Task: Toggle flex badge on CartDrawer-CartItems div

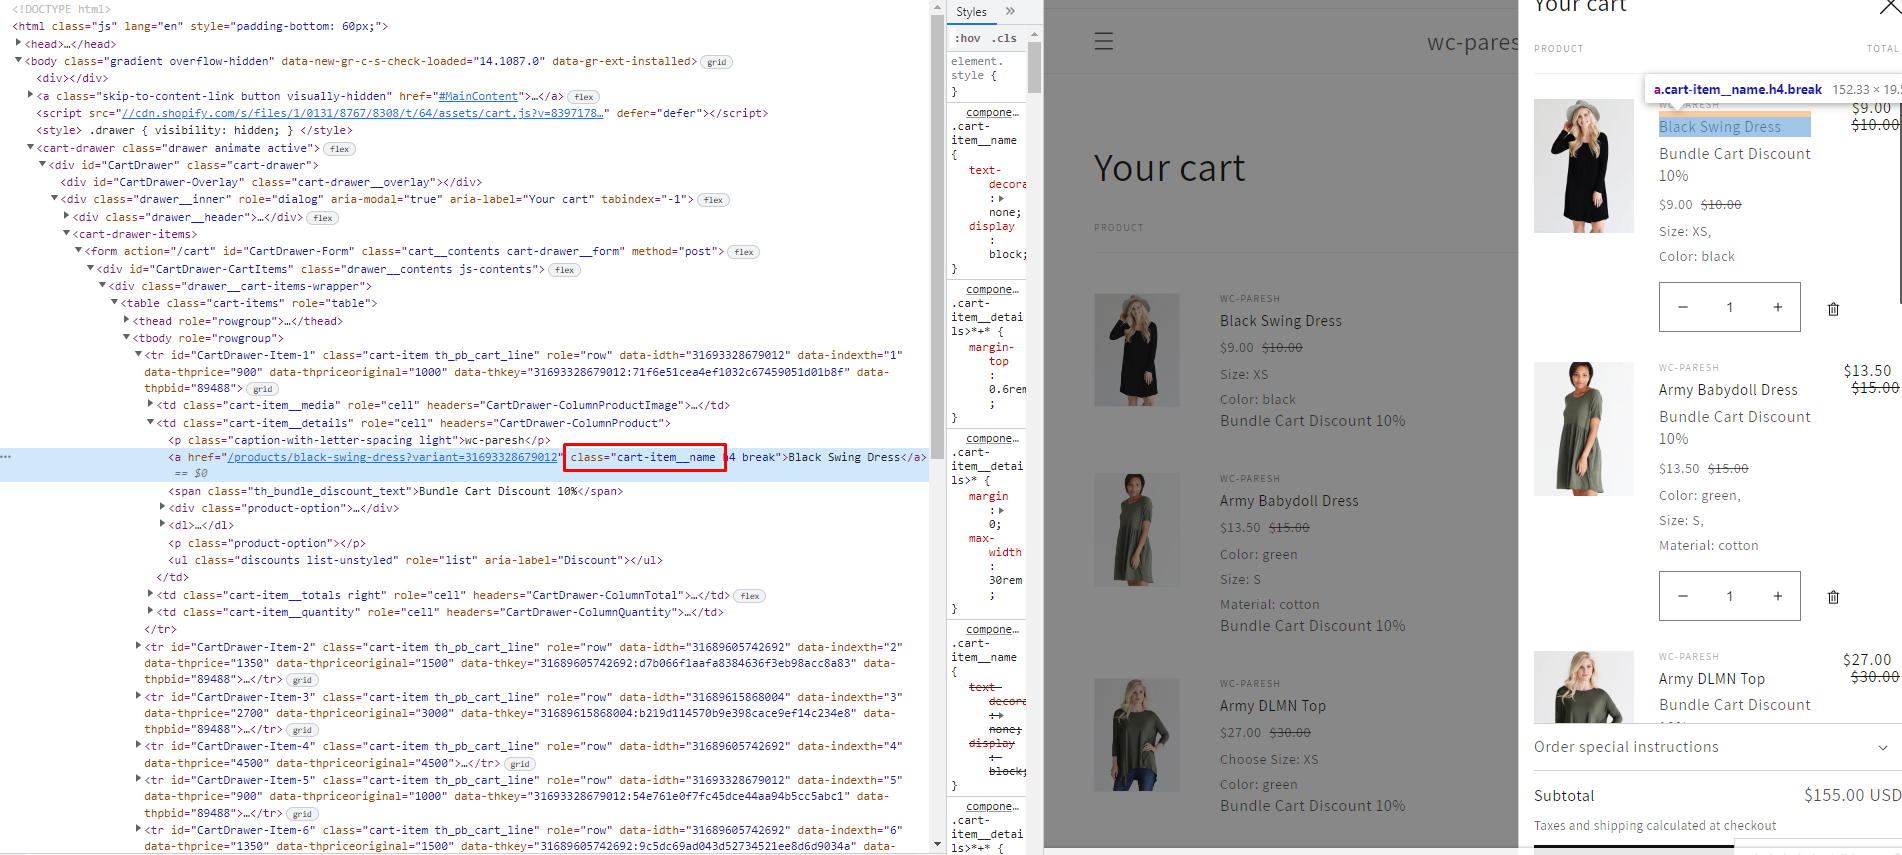Action: pos(565,270)
